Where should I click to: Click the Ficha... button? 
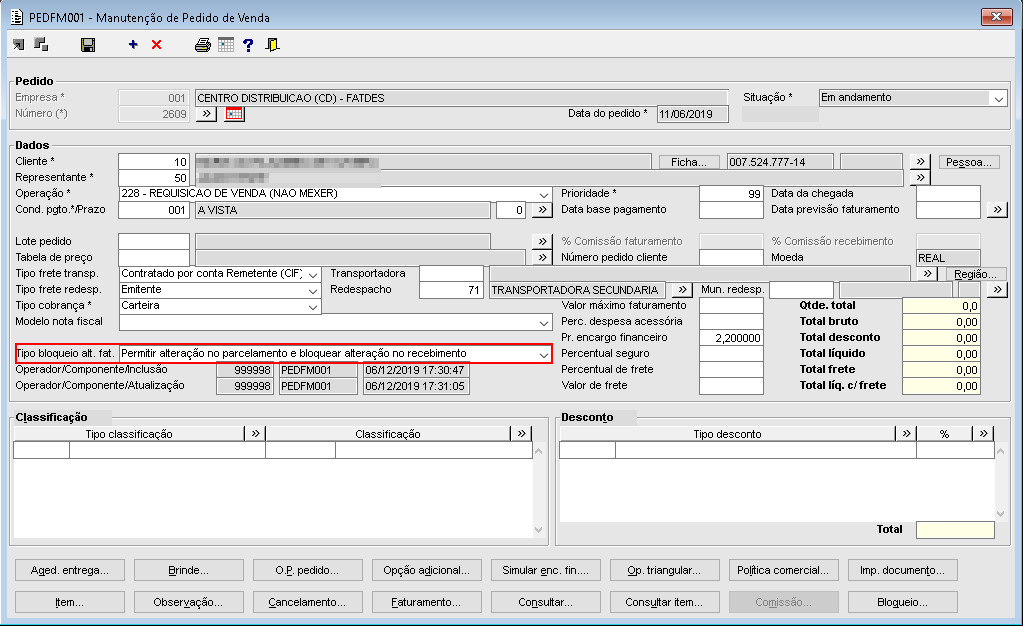tap(689, 162)
